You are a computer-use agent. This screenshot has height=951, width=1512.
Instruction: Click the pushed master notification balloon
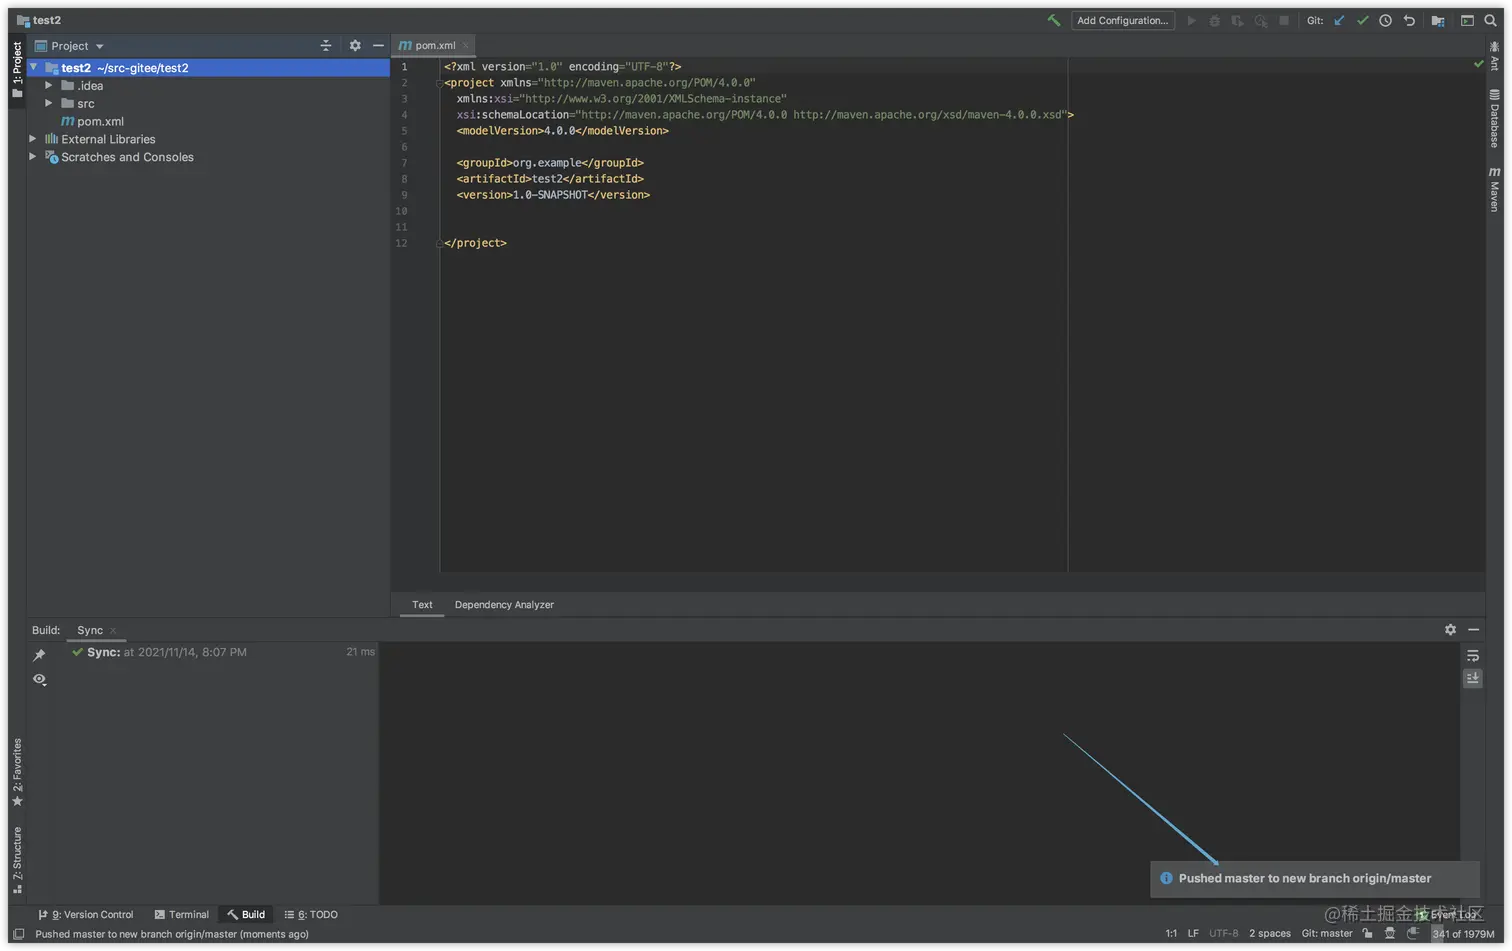point(1314,878)
